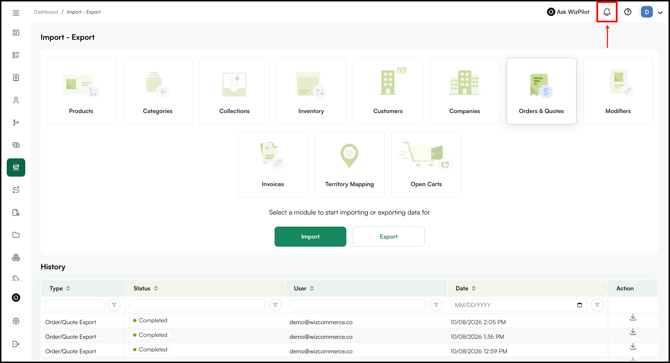Open the stacked cubes icon in sidebar
This screenshot has width=670, height=363.
[x=16, y=258]
